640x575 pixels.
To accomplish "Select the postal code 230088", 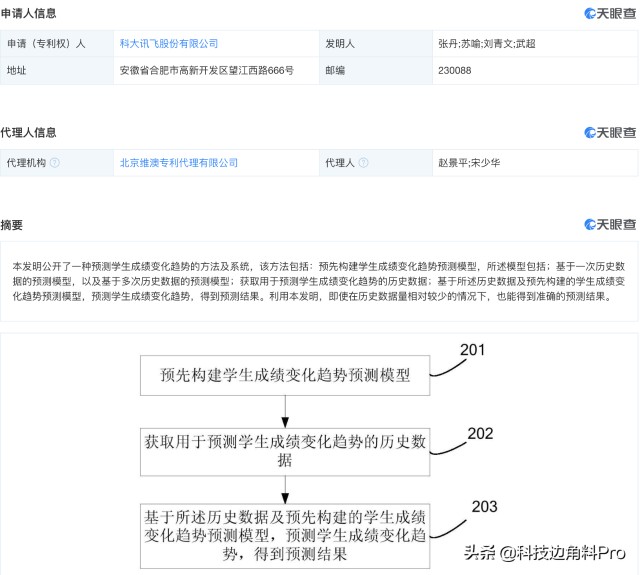I will 454,71.
